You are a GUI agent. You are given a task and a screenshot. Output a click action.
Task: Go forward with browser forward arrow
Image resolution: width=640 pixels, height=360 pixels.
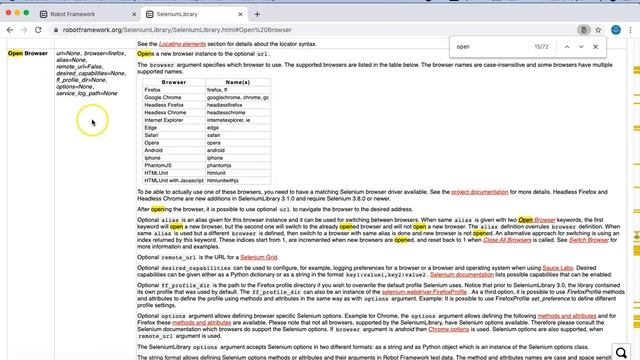(24, 30)
